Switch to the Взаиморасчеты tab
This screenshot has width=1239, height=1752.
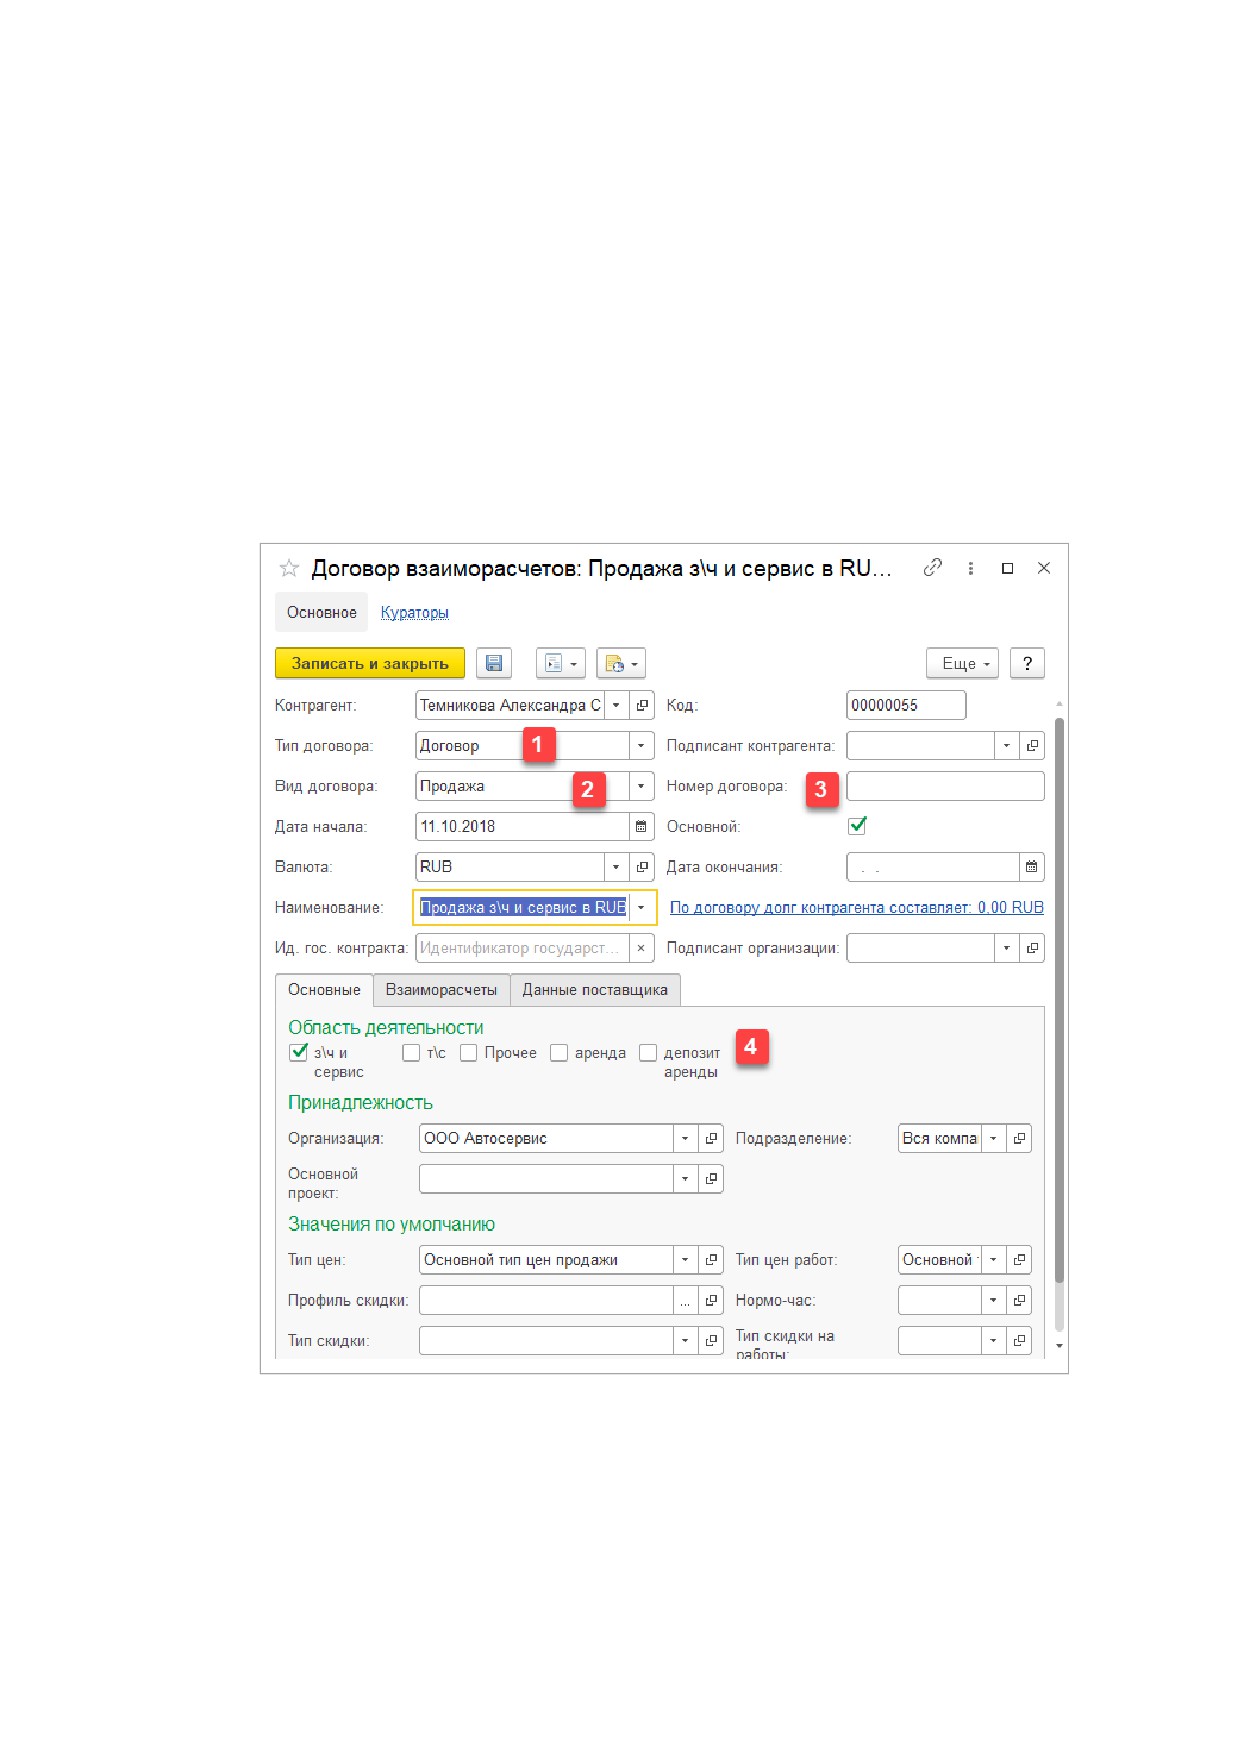pyautogui.click(x=441, y=990)
